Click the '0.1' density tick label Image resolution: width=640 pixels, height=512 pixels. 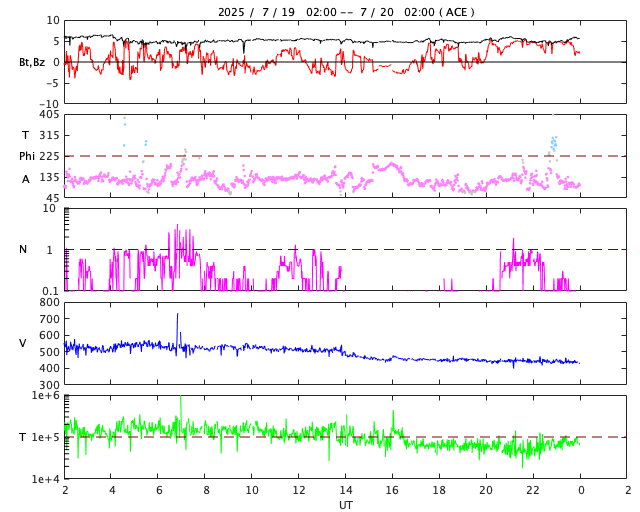pyautogui.click(x=50, y=291)
